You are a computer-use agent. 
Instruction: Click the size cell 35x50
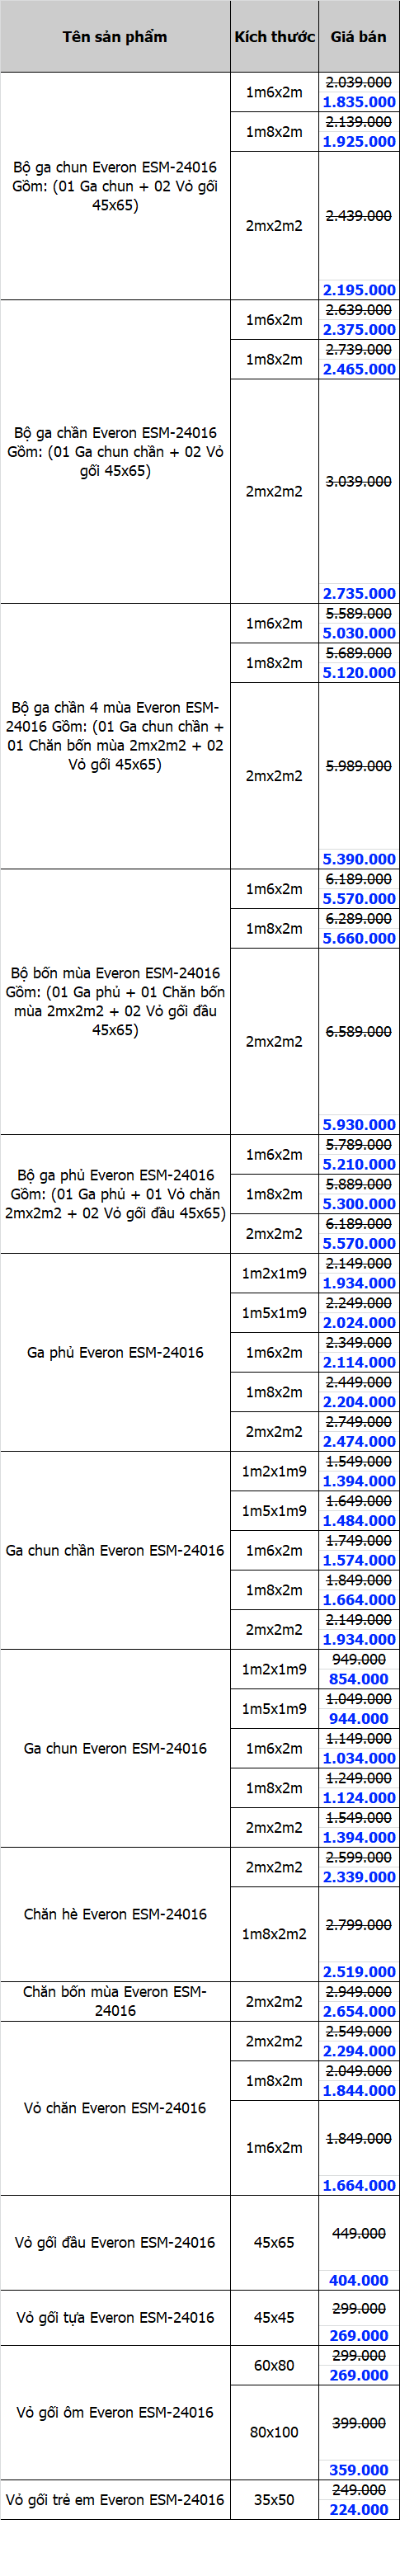(x=274, y=2500)
